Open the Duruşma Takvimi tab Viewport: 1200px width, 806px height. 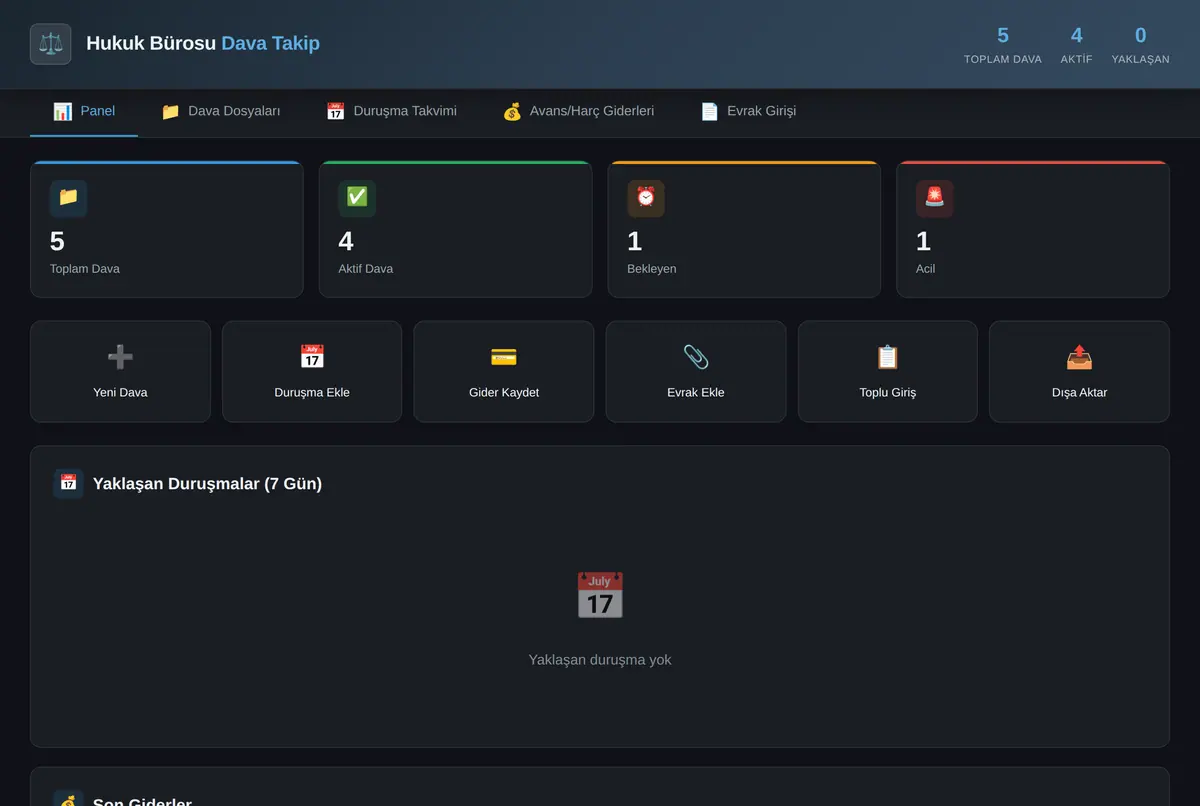(x=391, y=111)
